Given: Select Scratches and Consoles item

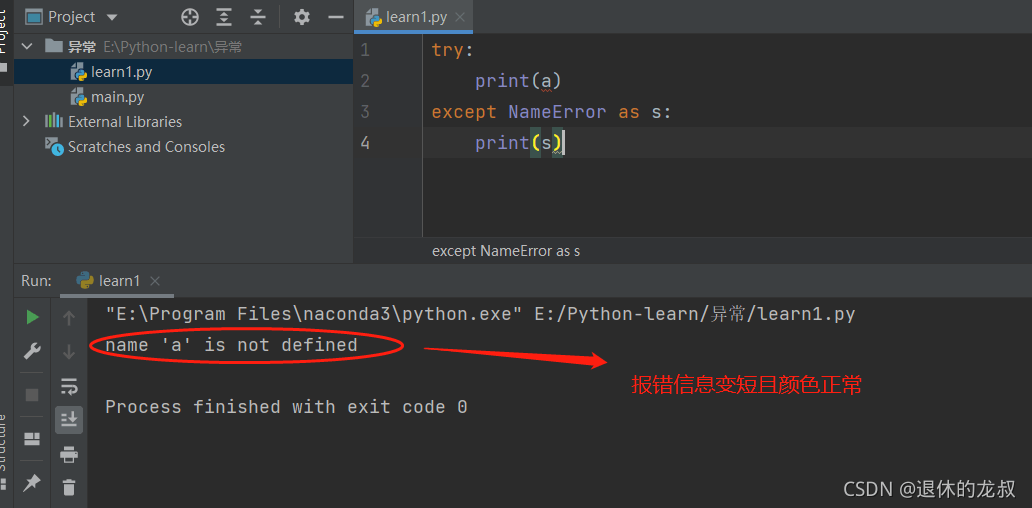Looking at the screenshot, I should pyautogui.click(x=146, y=147).
